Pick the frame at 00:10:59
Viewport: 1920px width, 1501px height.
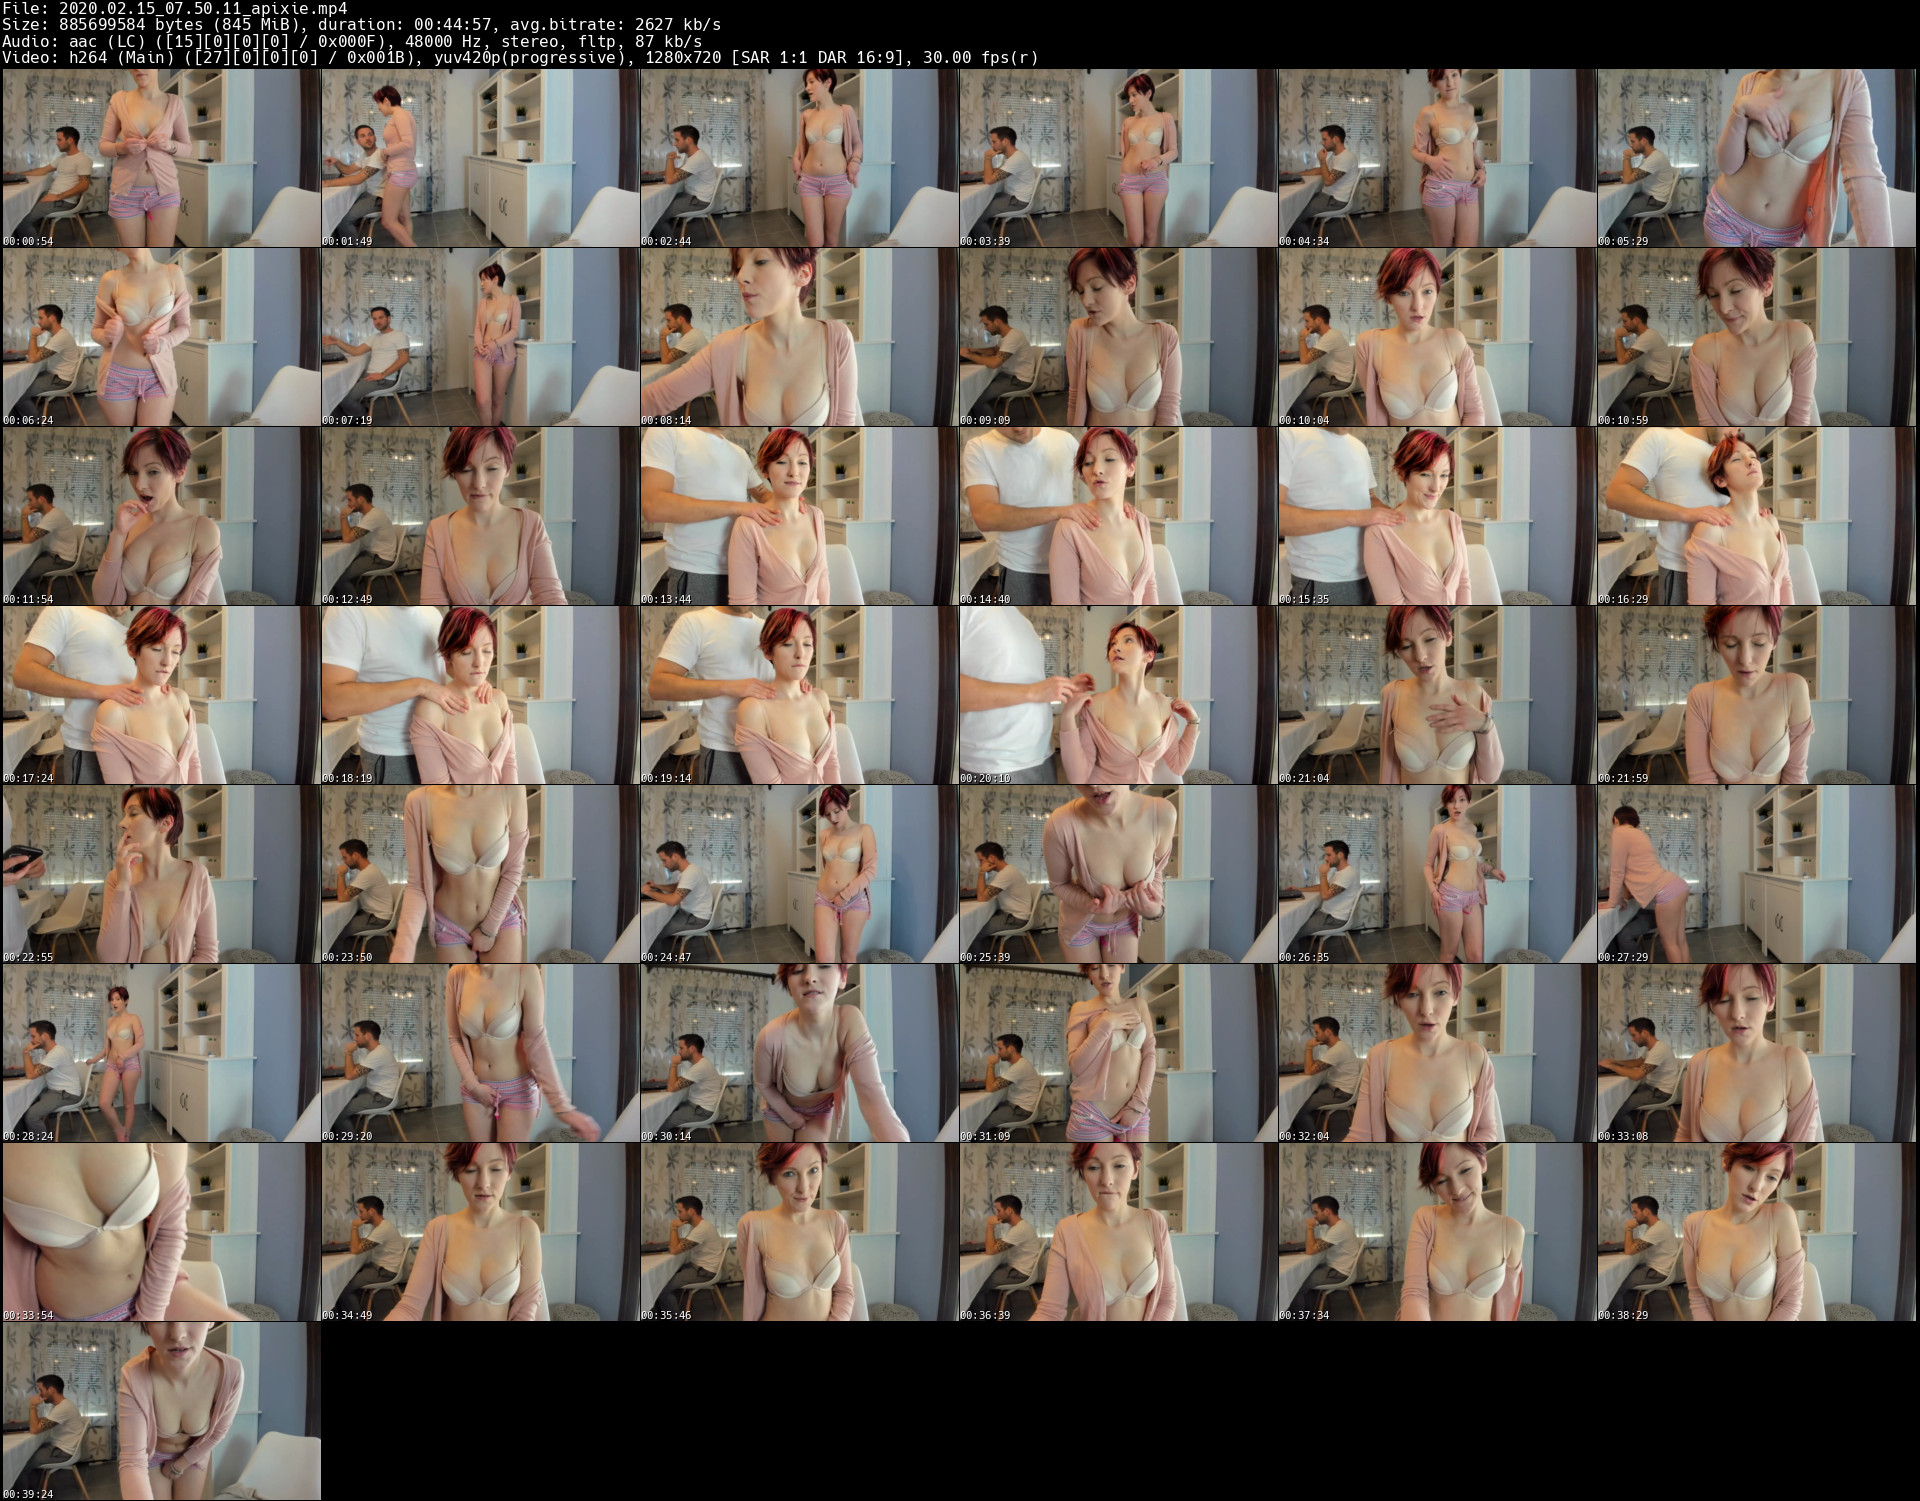(x=1756, y=337)
